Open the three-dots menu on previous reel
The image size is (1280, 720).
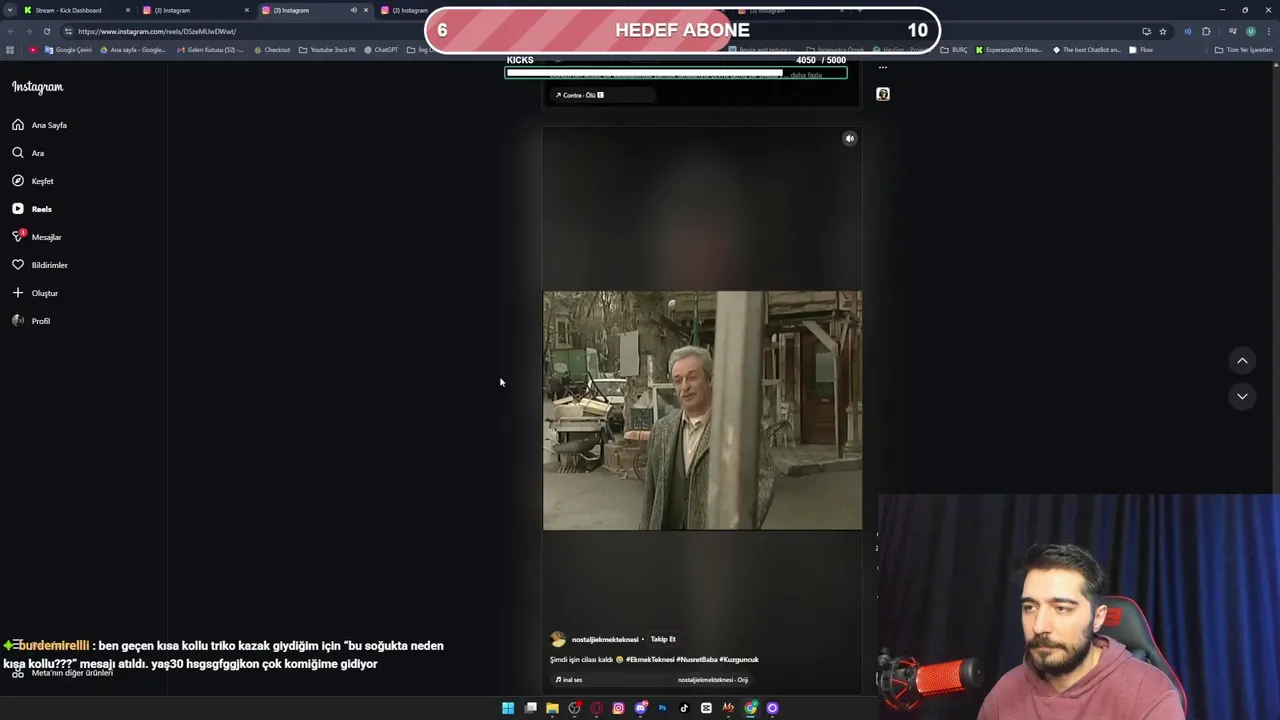click(882, 67)
